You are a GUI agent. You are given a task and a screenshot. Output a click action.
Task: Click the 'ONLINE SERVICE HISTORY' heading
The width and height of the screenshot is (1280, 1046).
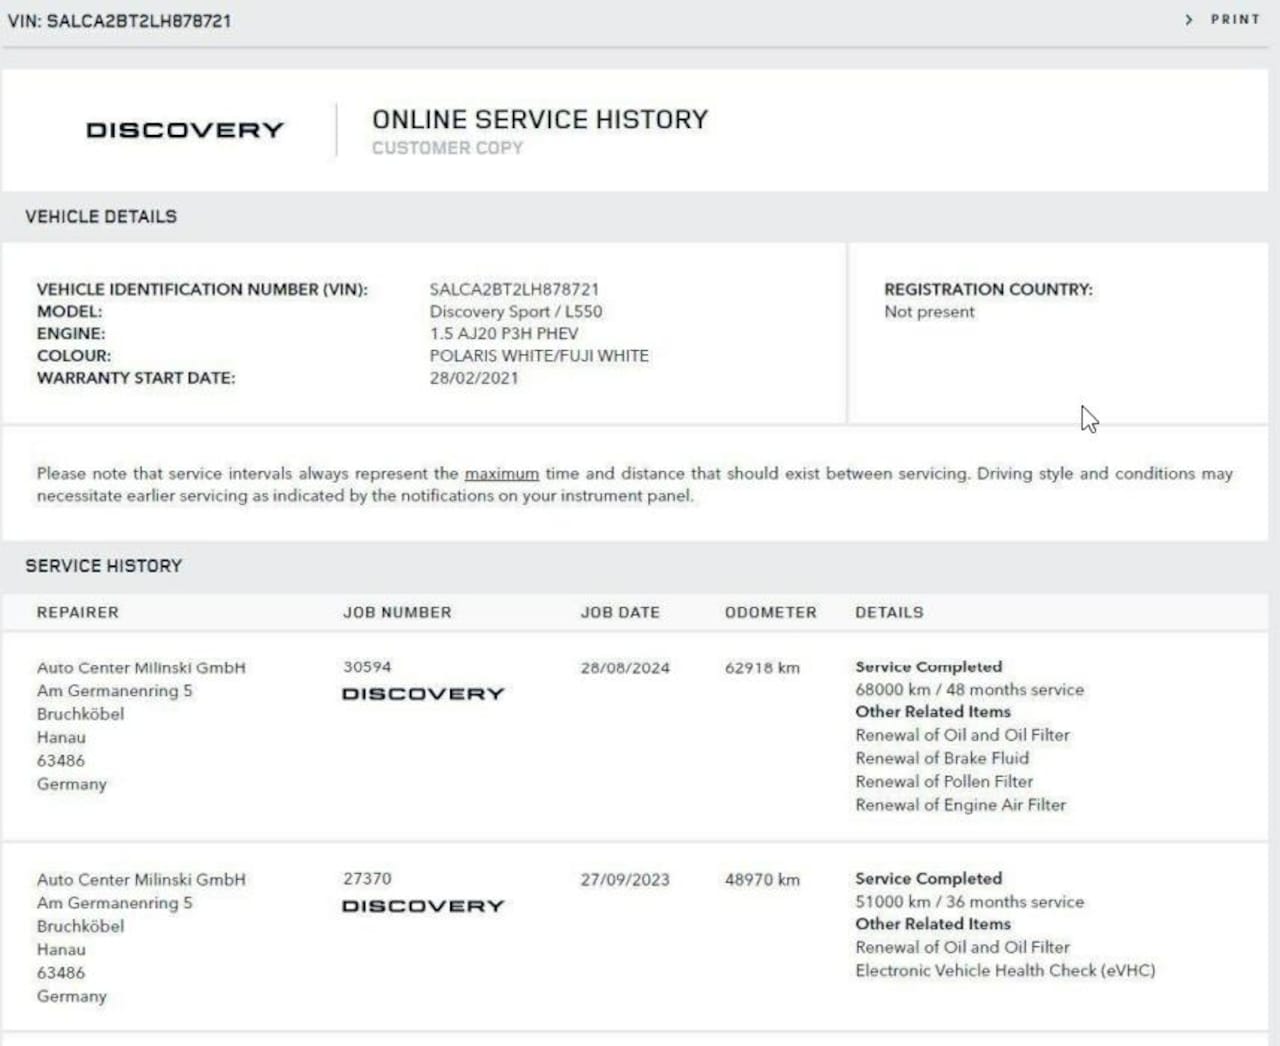540,119
